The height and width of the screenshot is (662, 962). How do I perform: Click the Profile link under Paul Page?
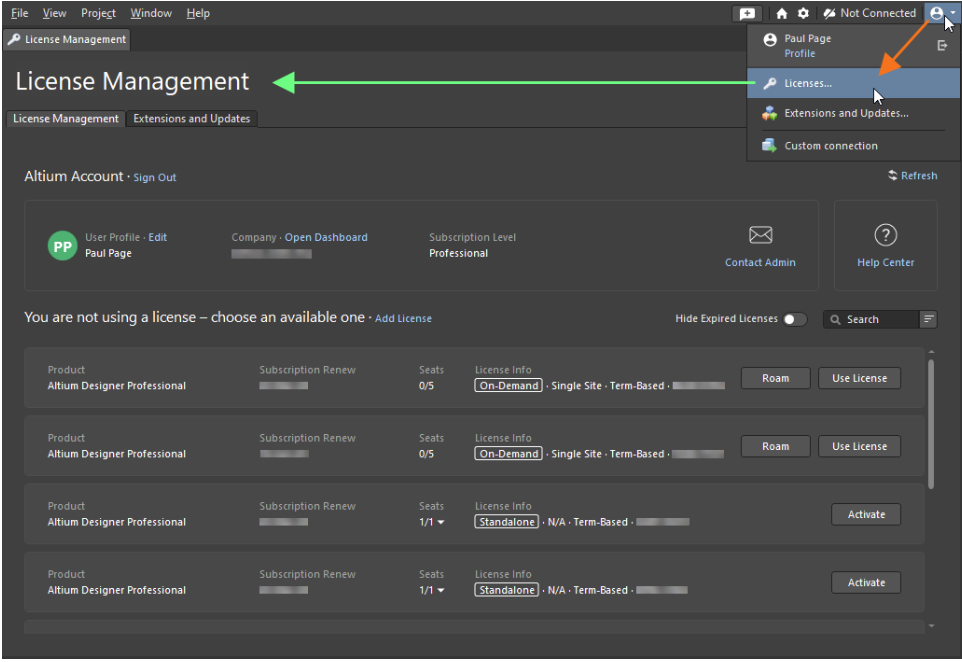pos(799,53)
